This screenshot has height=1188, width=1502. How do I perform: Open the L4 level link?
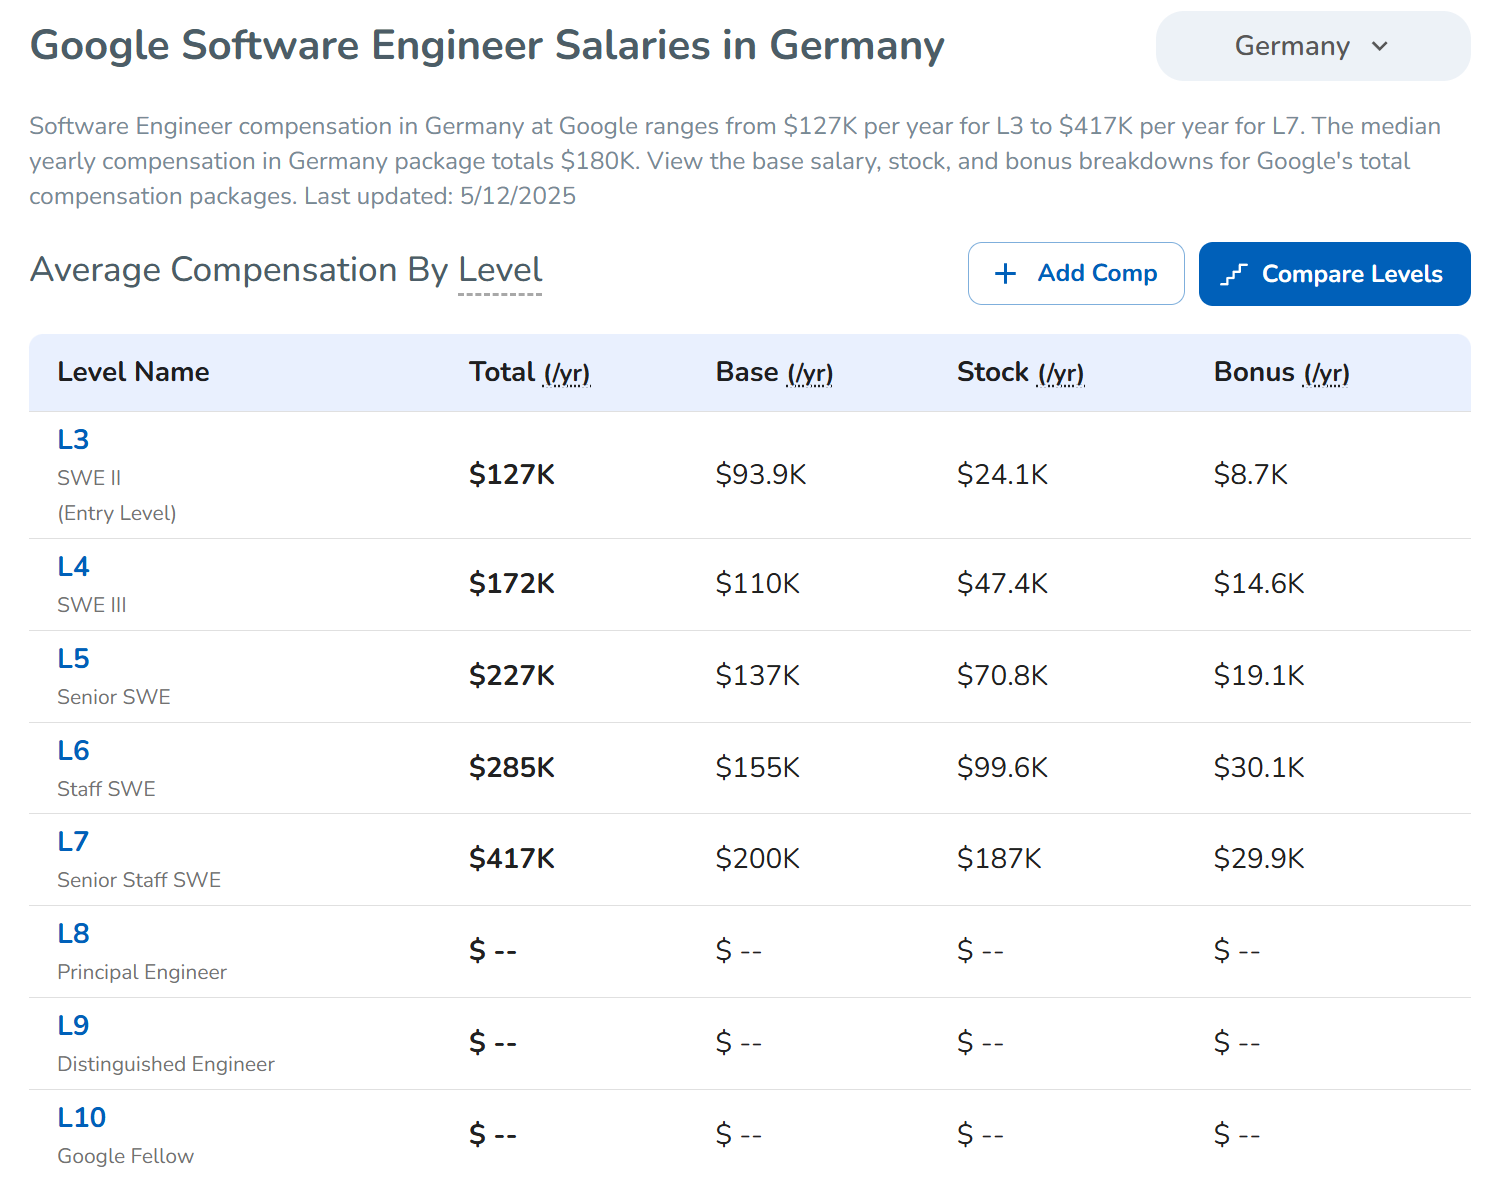coord(73,567)
